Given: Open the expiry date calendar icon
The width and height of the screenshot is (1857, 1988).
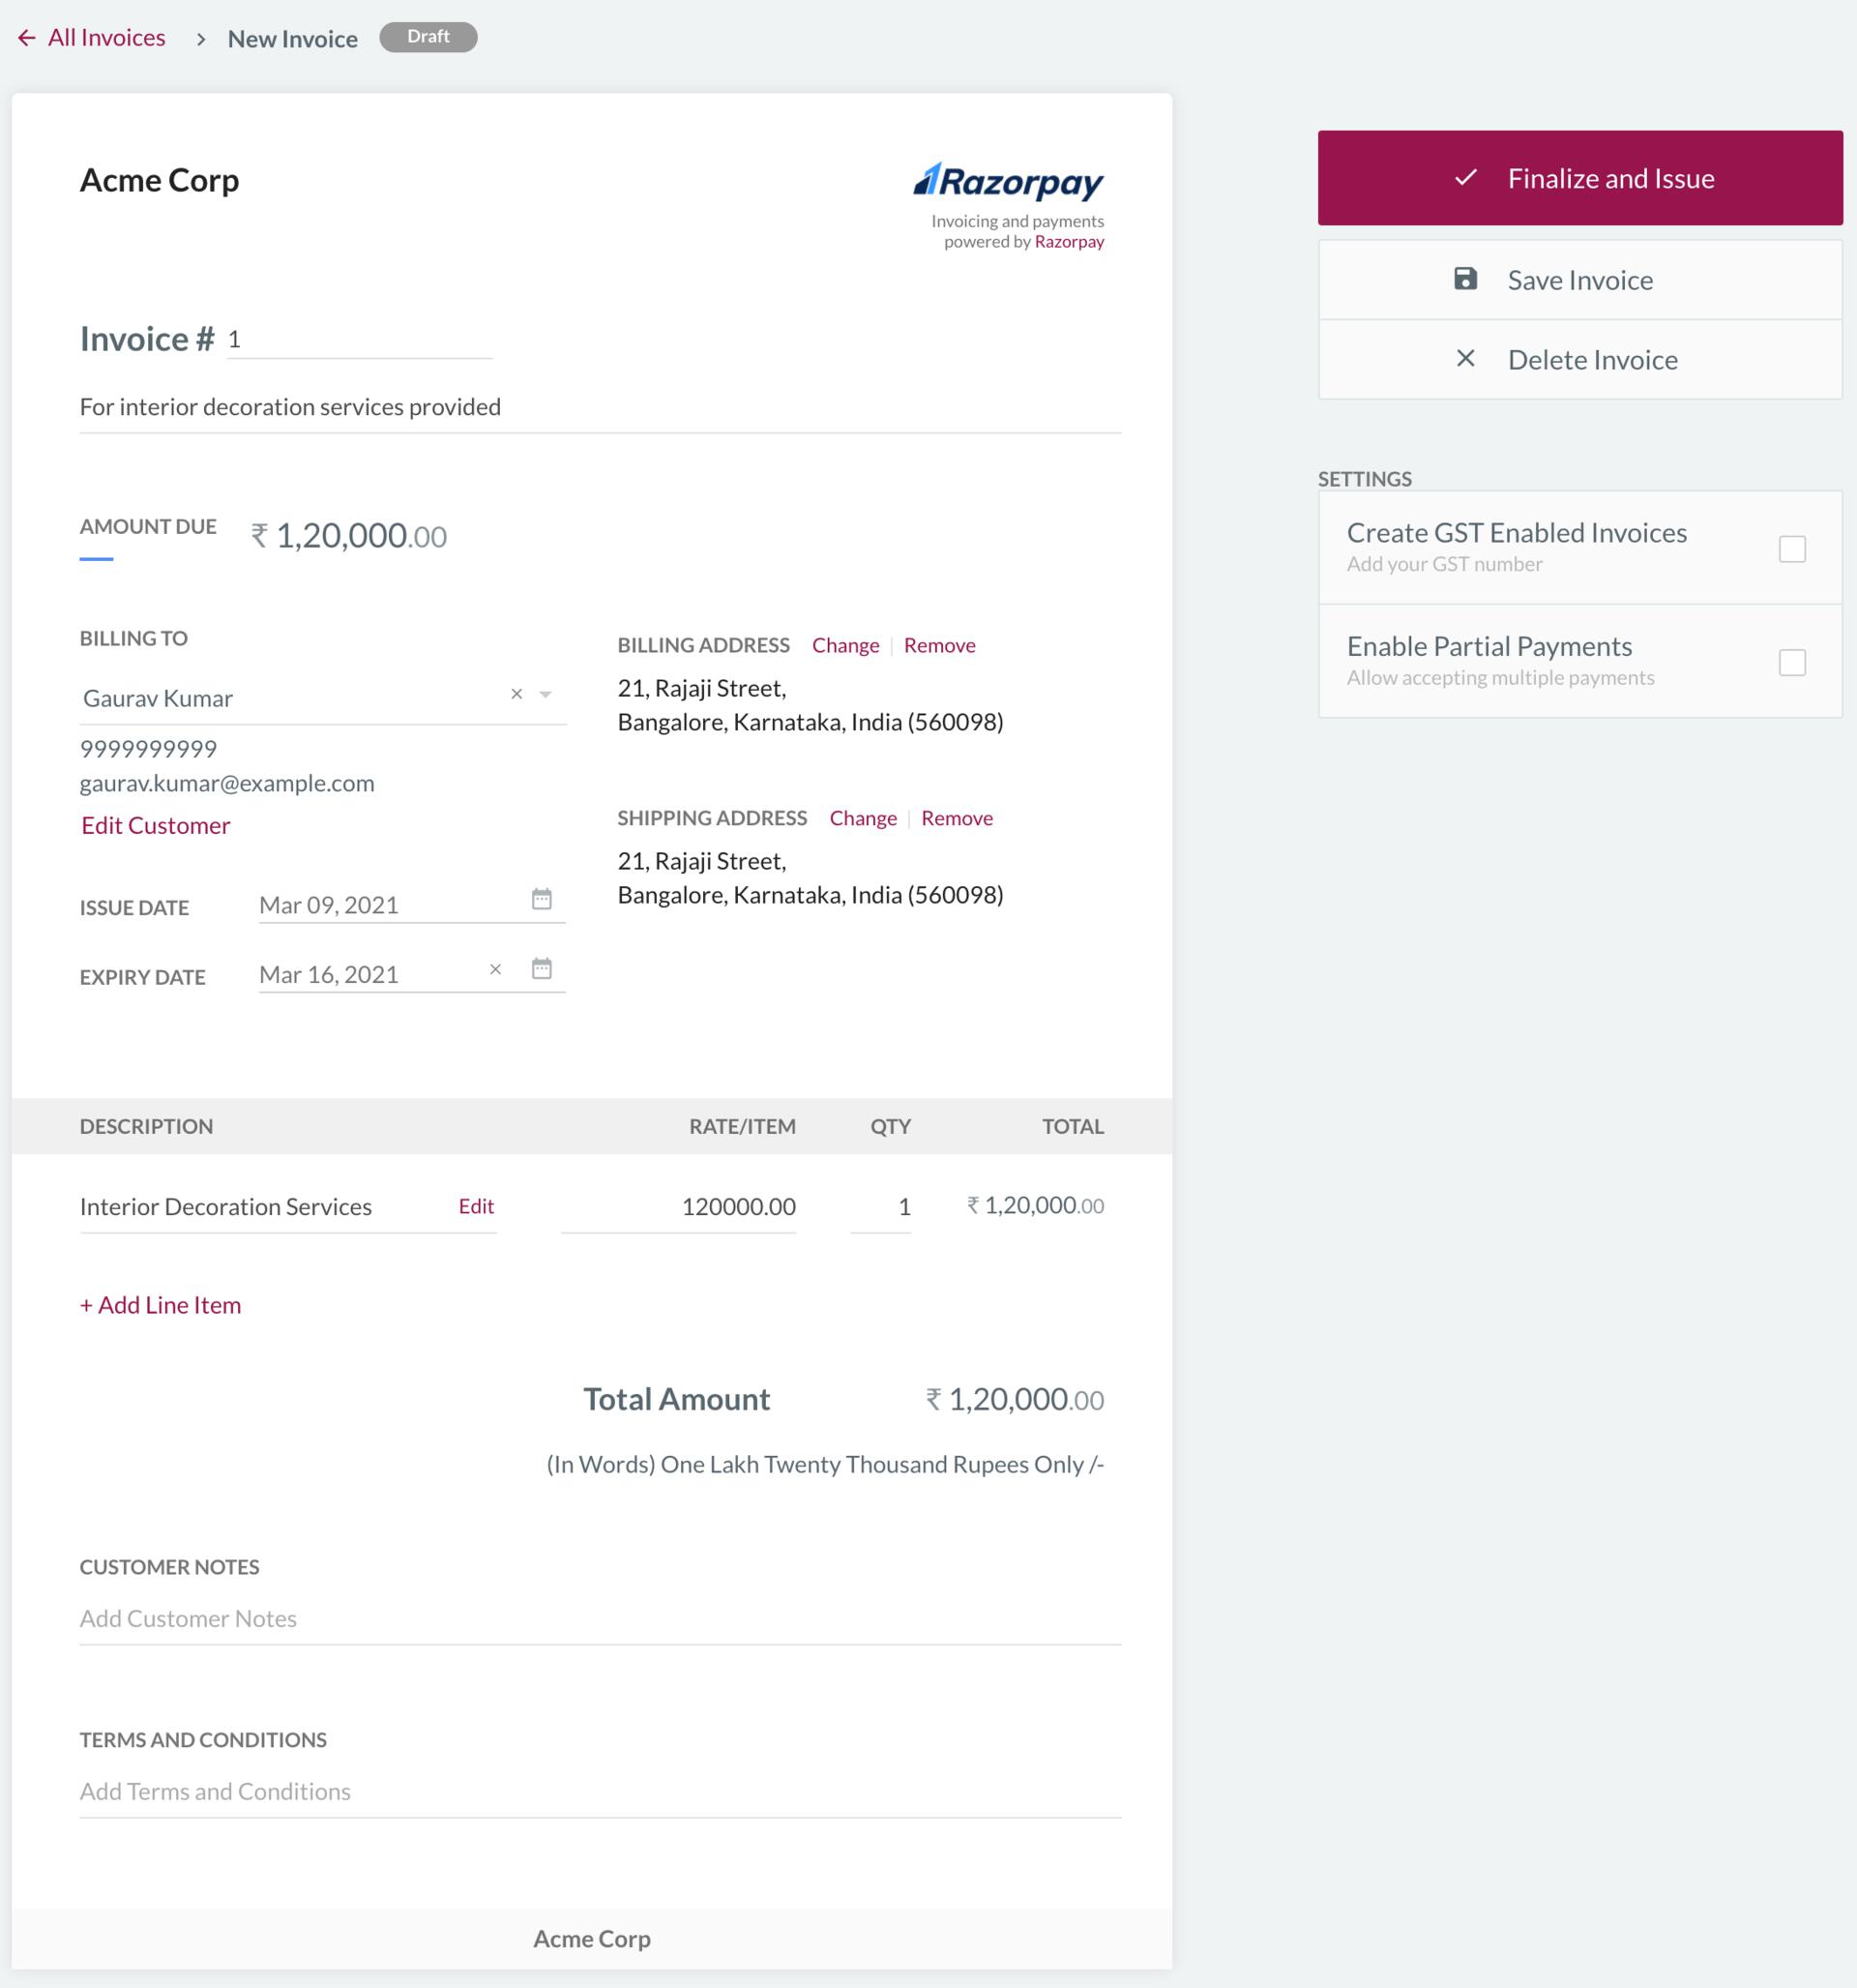Looking at the screenshot, I should tap(541, 968).
